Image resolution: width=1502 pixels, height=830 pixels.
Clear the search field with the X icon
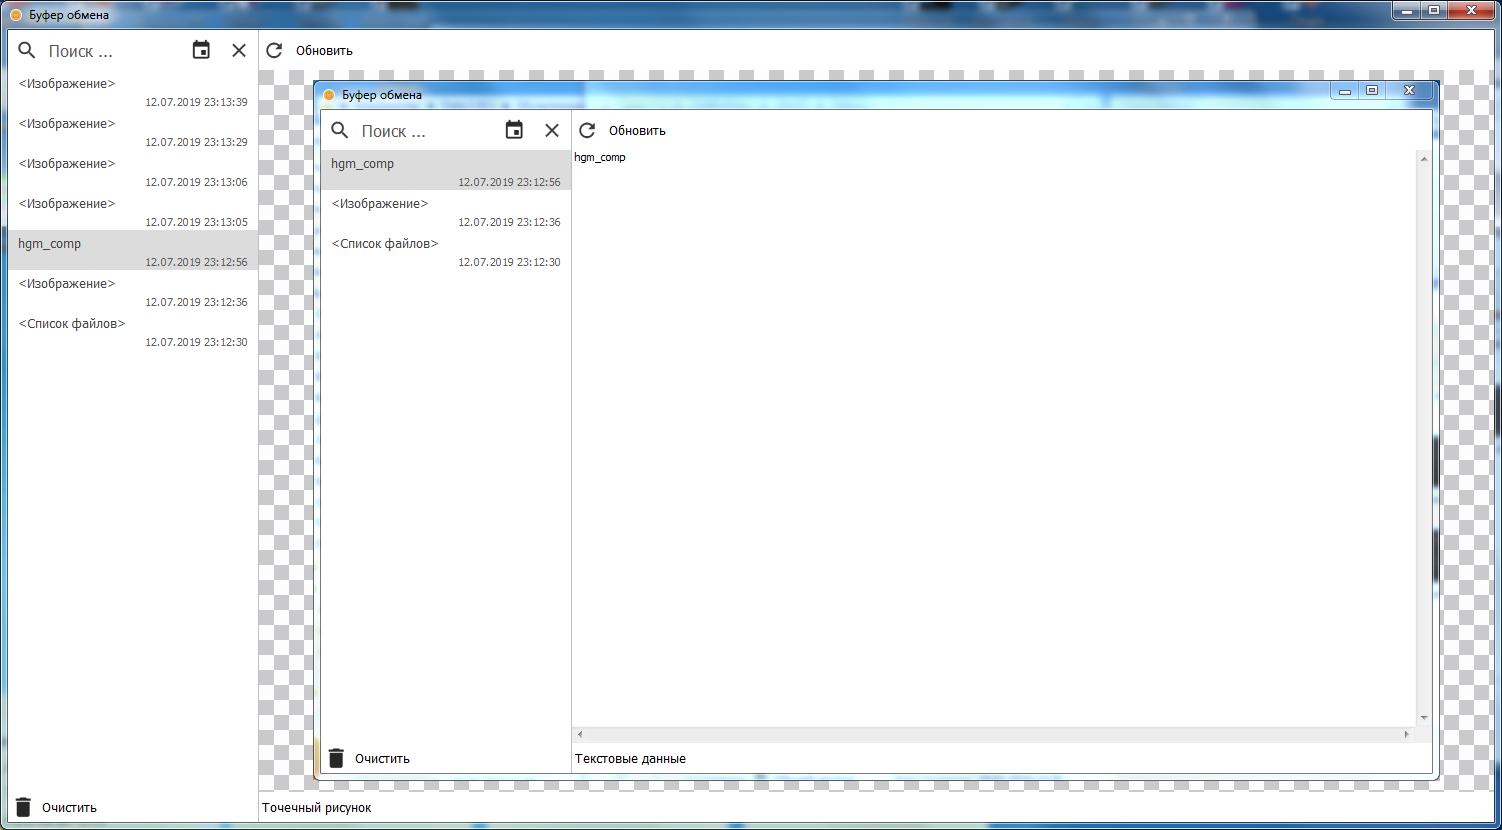pyautogui.click(x=238, y=50)
